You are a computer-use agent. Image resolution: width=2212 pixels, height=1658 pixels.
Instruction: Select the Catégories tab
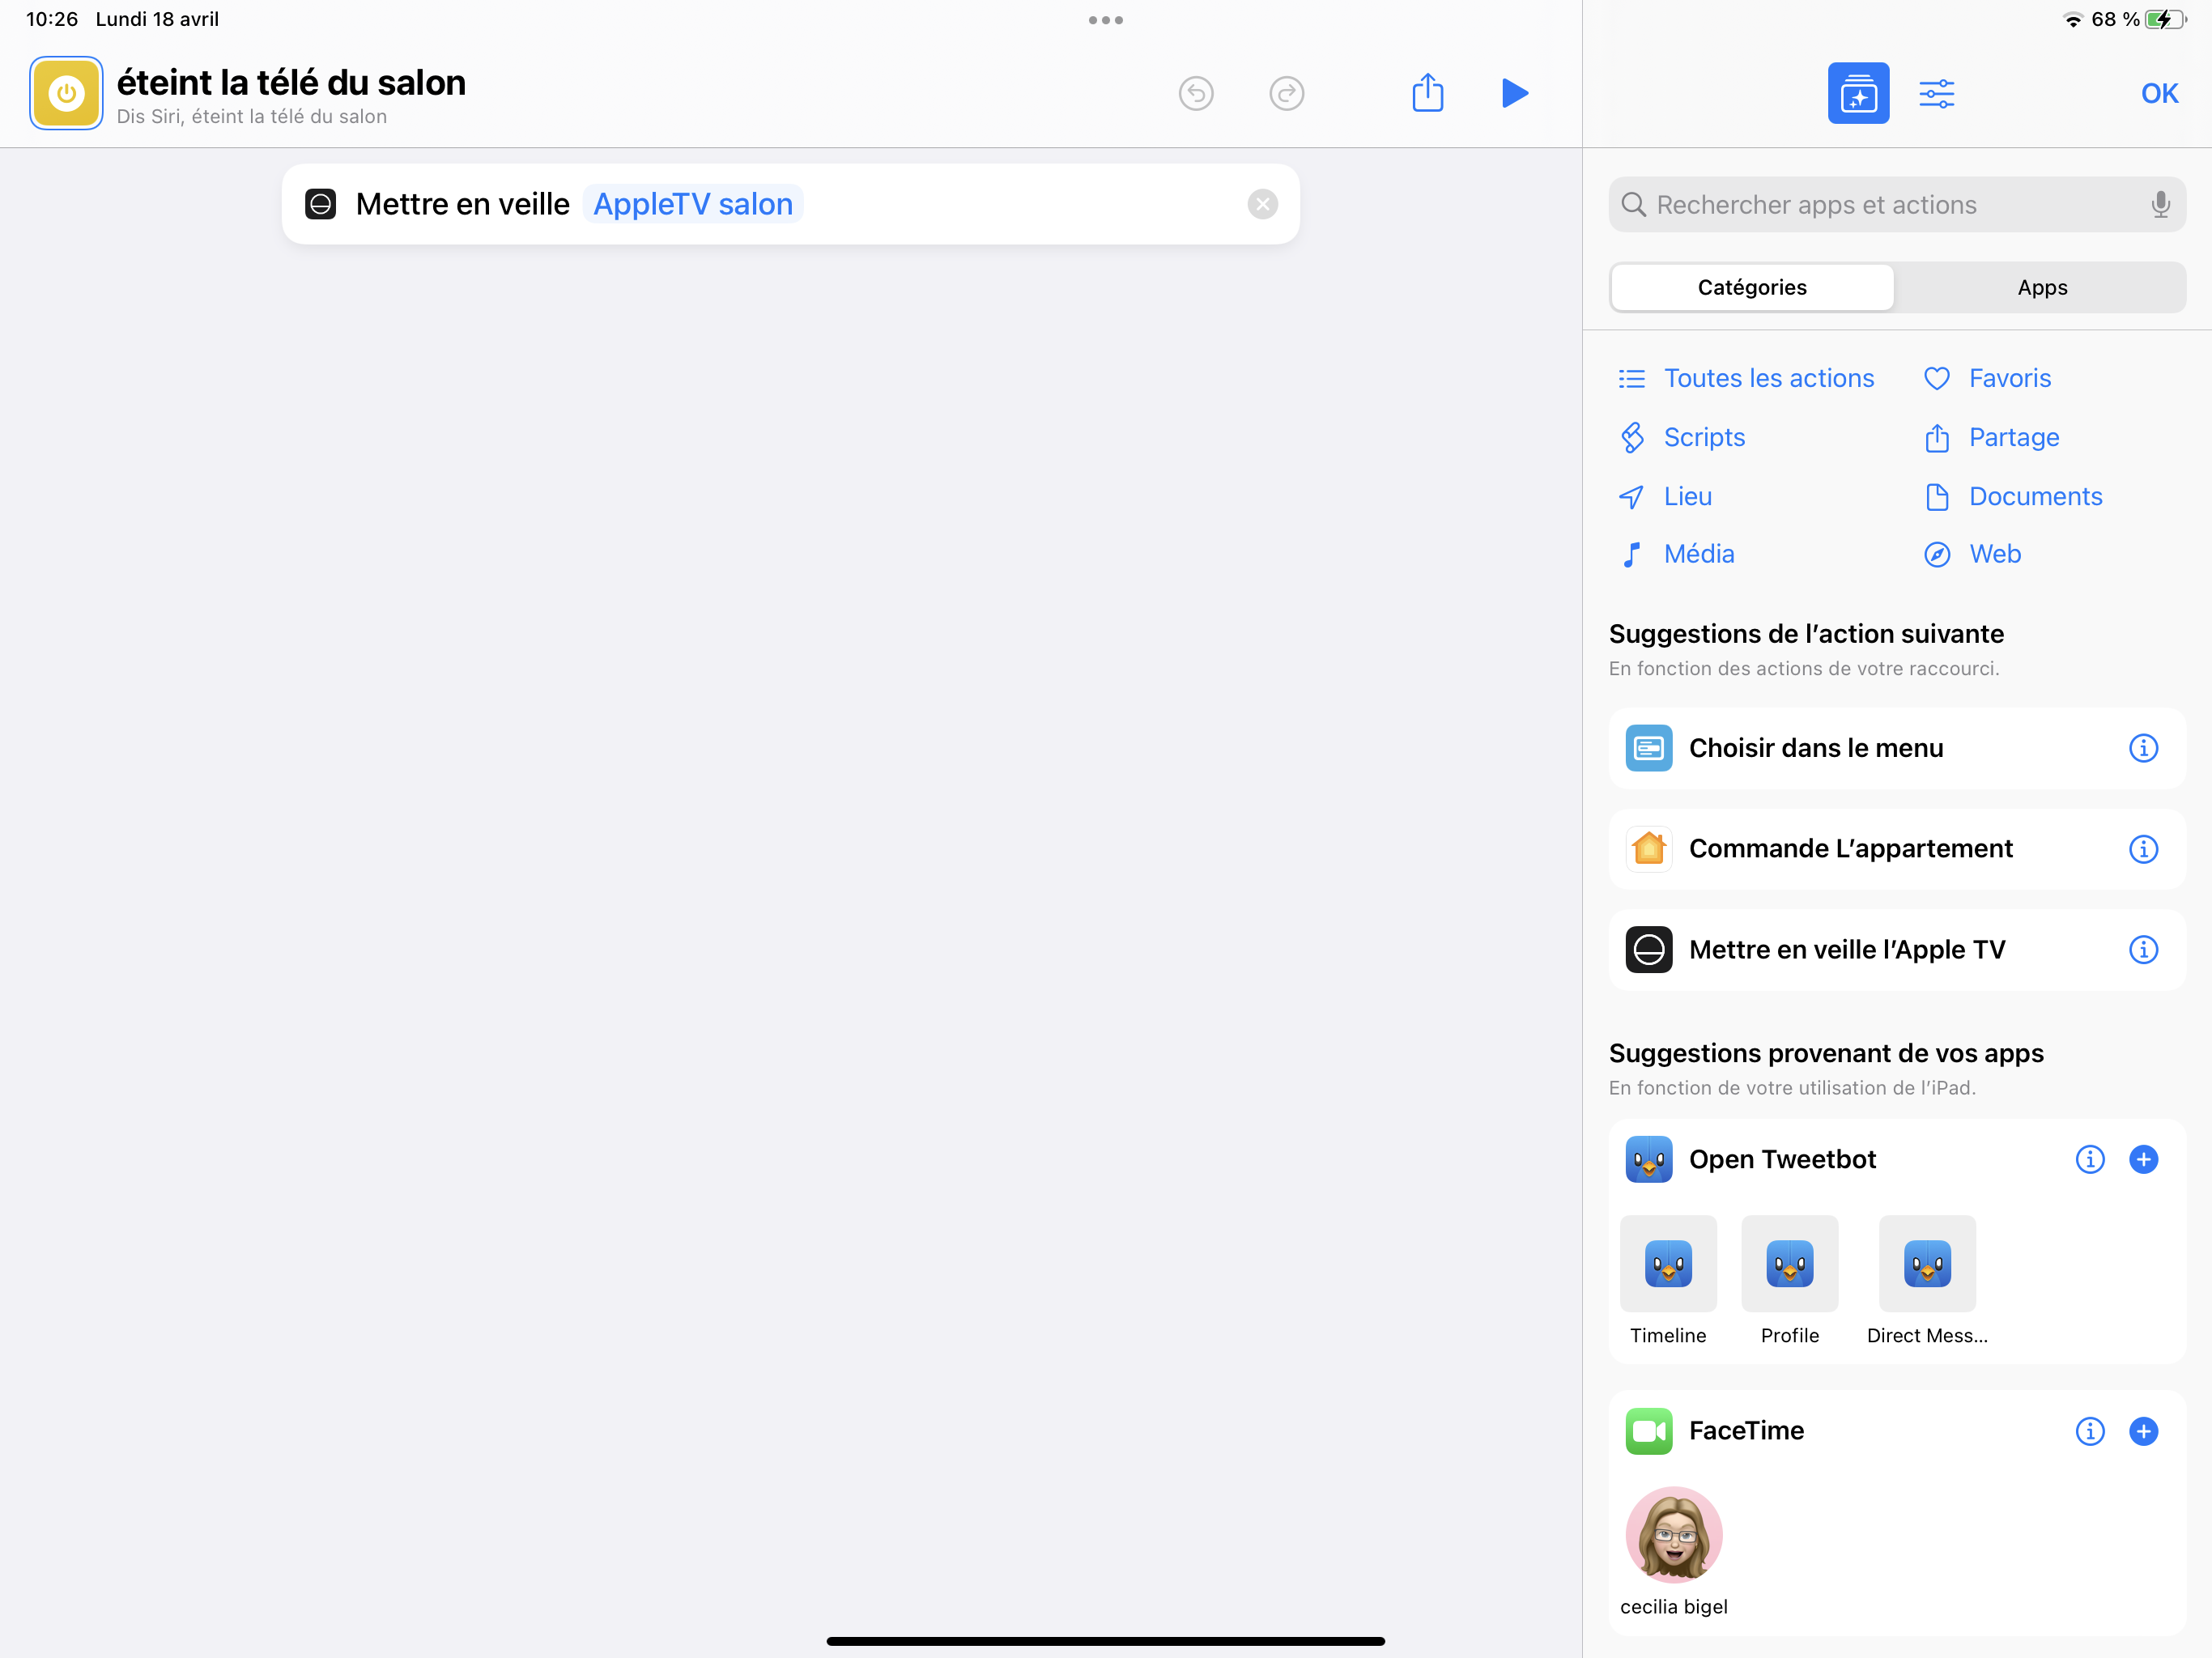pyautogui.click(x=1751, y=287)
